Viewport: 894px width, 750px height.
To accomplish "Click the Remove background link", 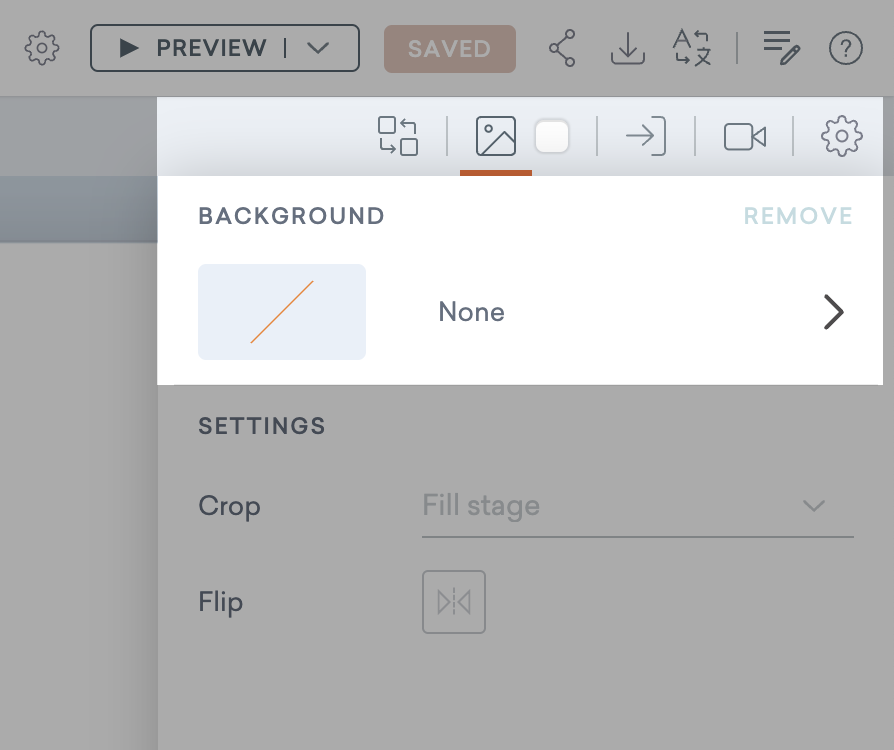I will 797,215.
